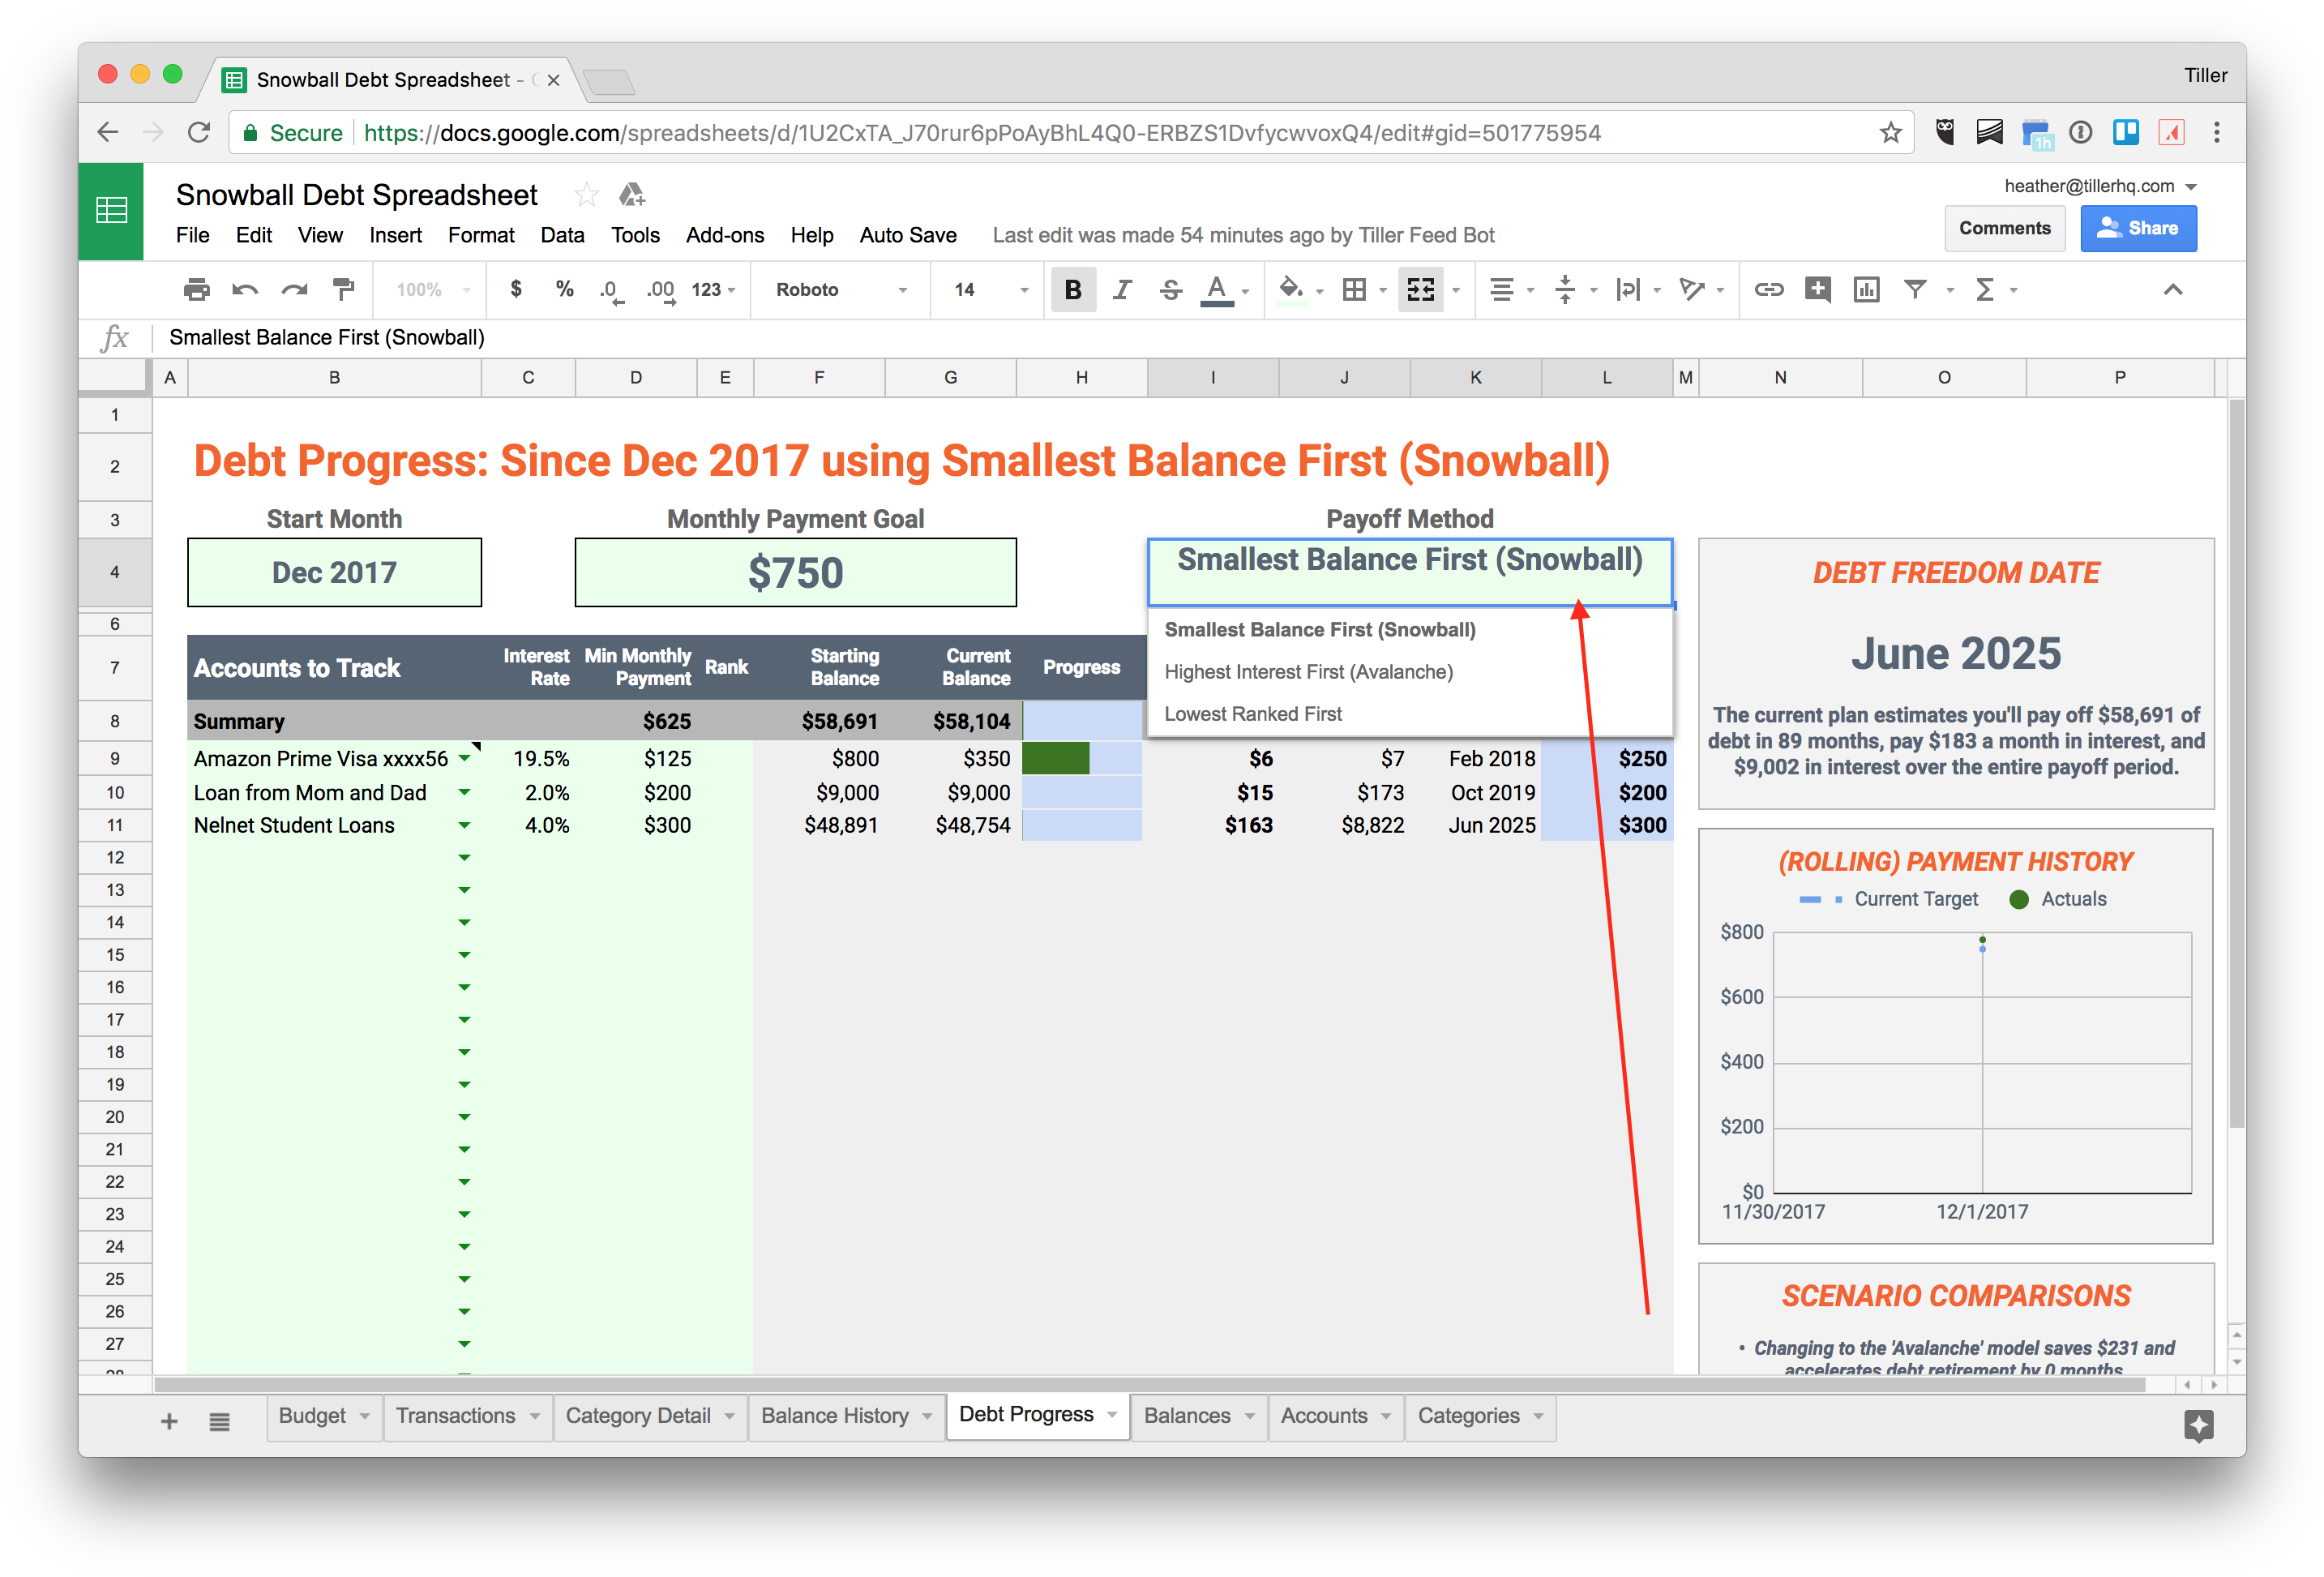Switch to the Balance History sheet tab
This screenshot has height=1577, width=2324.
[846, 1416]
